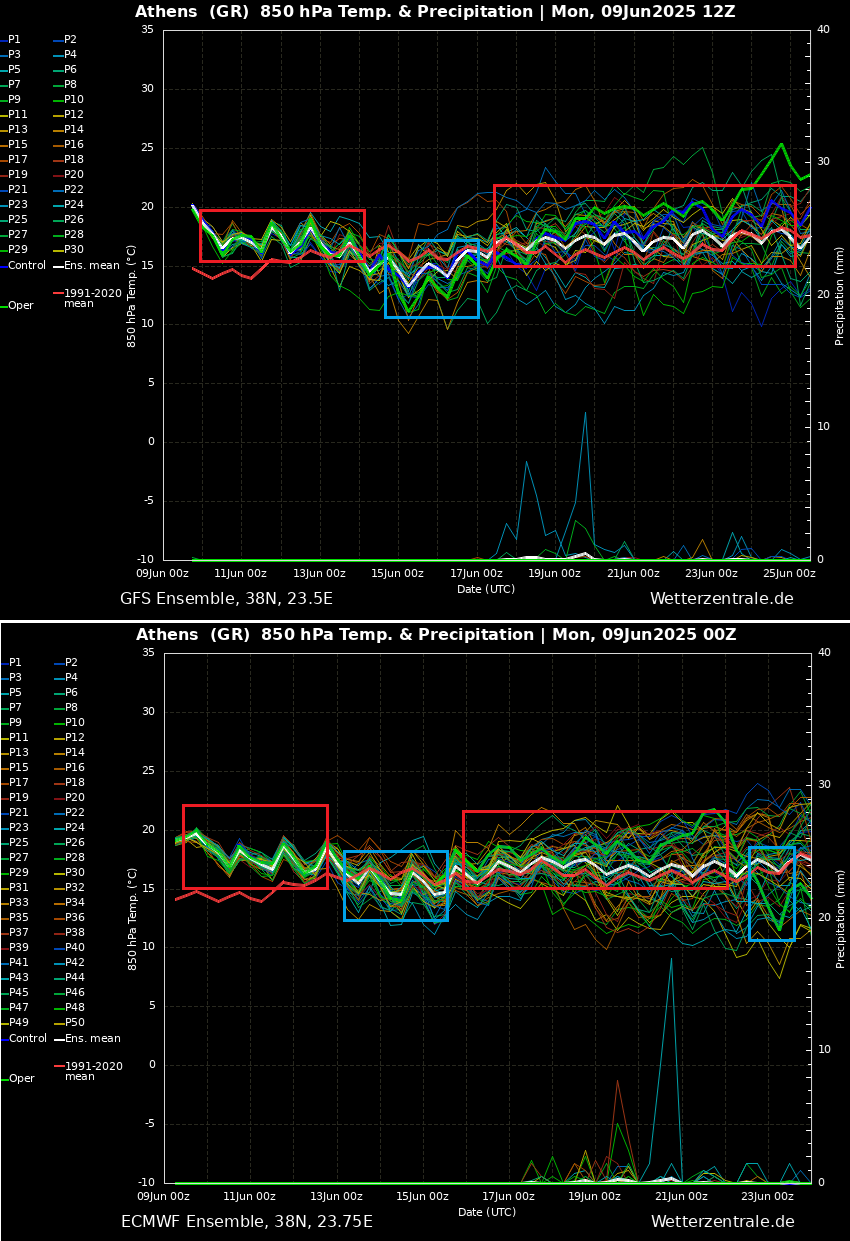This screenshot has width=850, height=1241.
Task: Select the Control legend entry in GFS chart
Action: [26, 266]
